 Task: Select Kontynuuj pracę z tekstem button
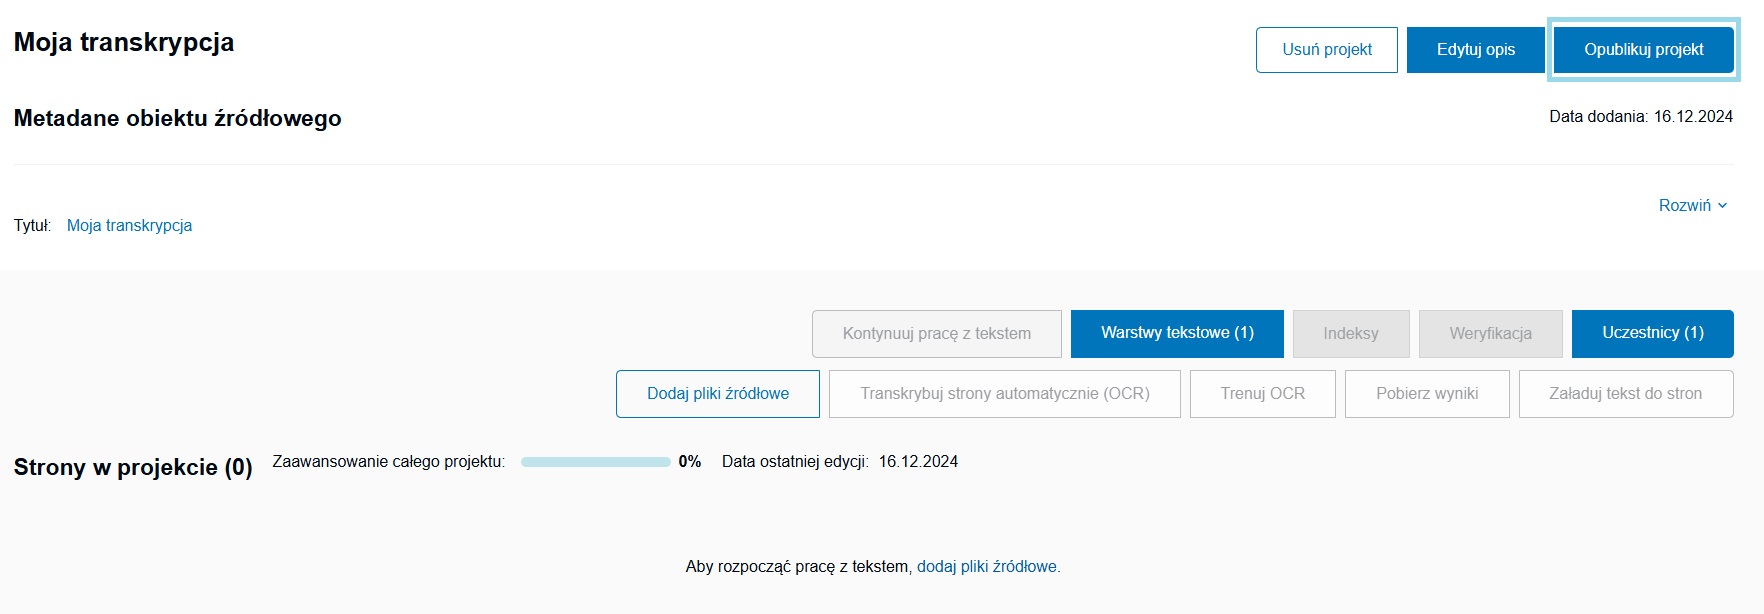point(937,334)
